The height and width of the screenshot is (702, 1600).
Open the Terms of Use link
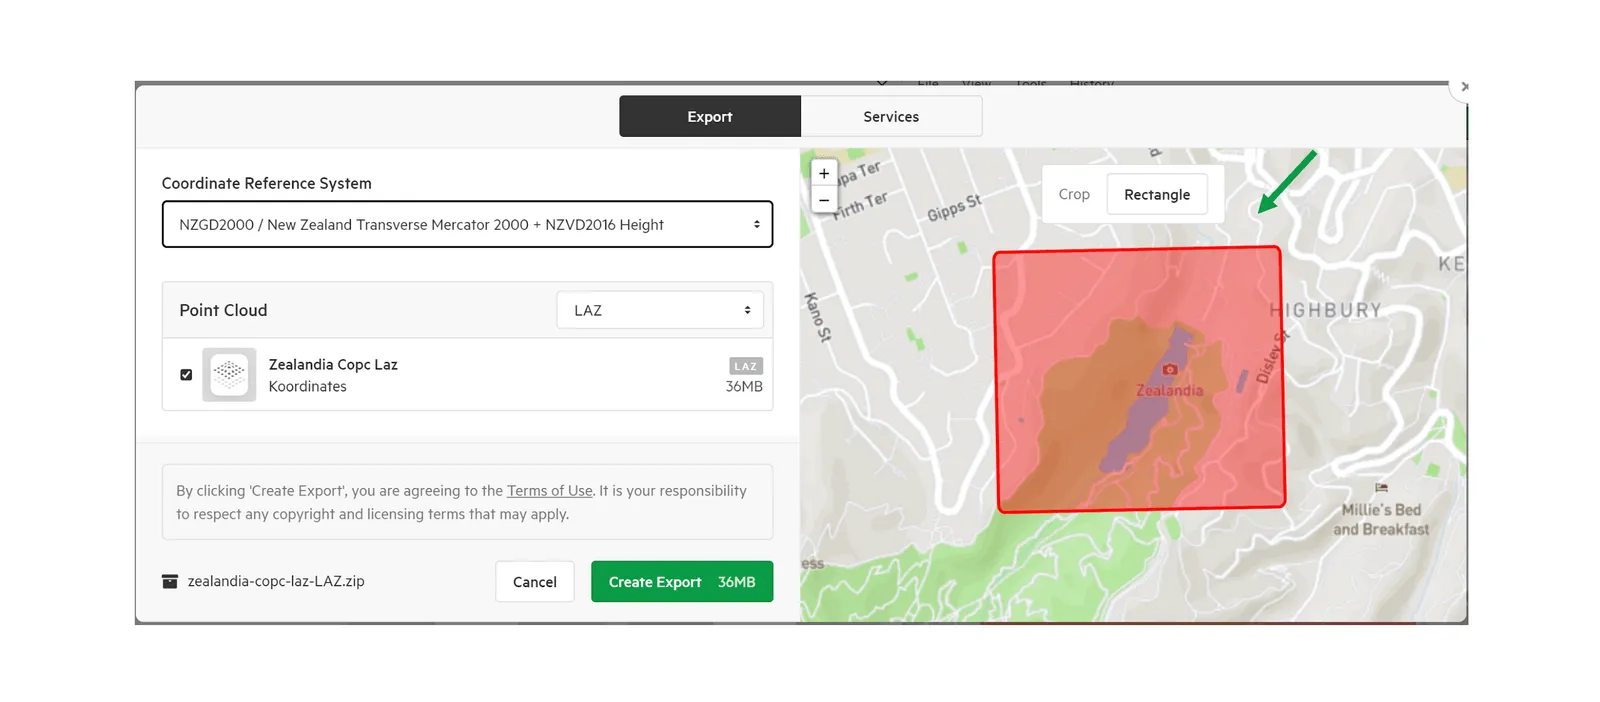click(550, 491)
